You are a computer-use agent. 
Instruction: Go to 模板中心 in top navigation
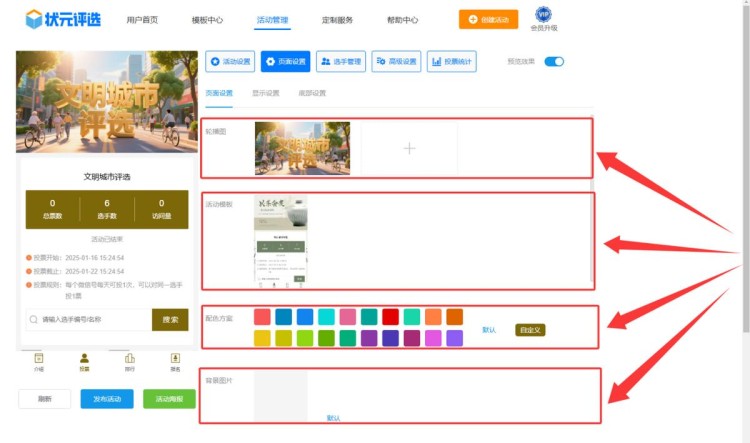[207, 20]
